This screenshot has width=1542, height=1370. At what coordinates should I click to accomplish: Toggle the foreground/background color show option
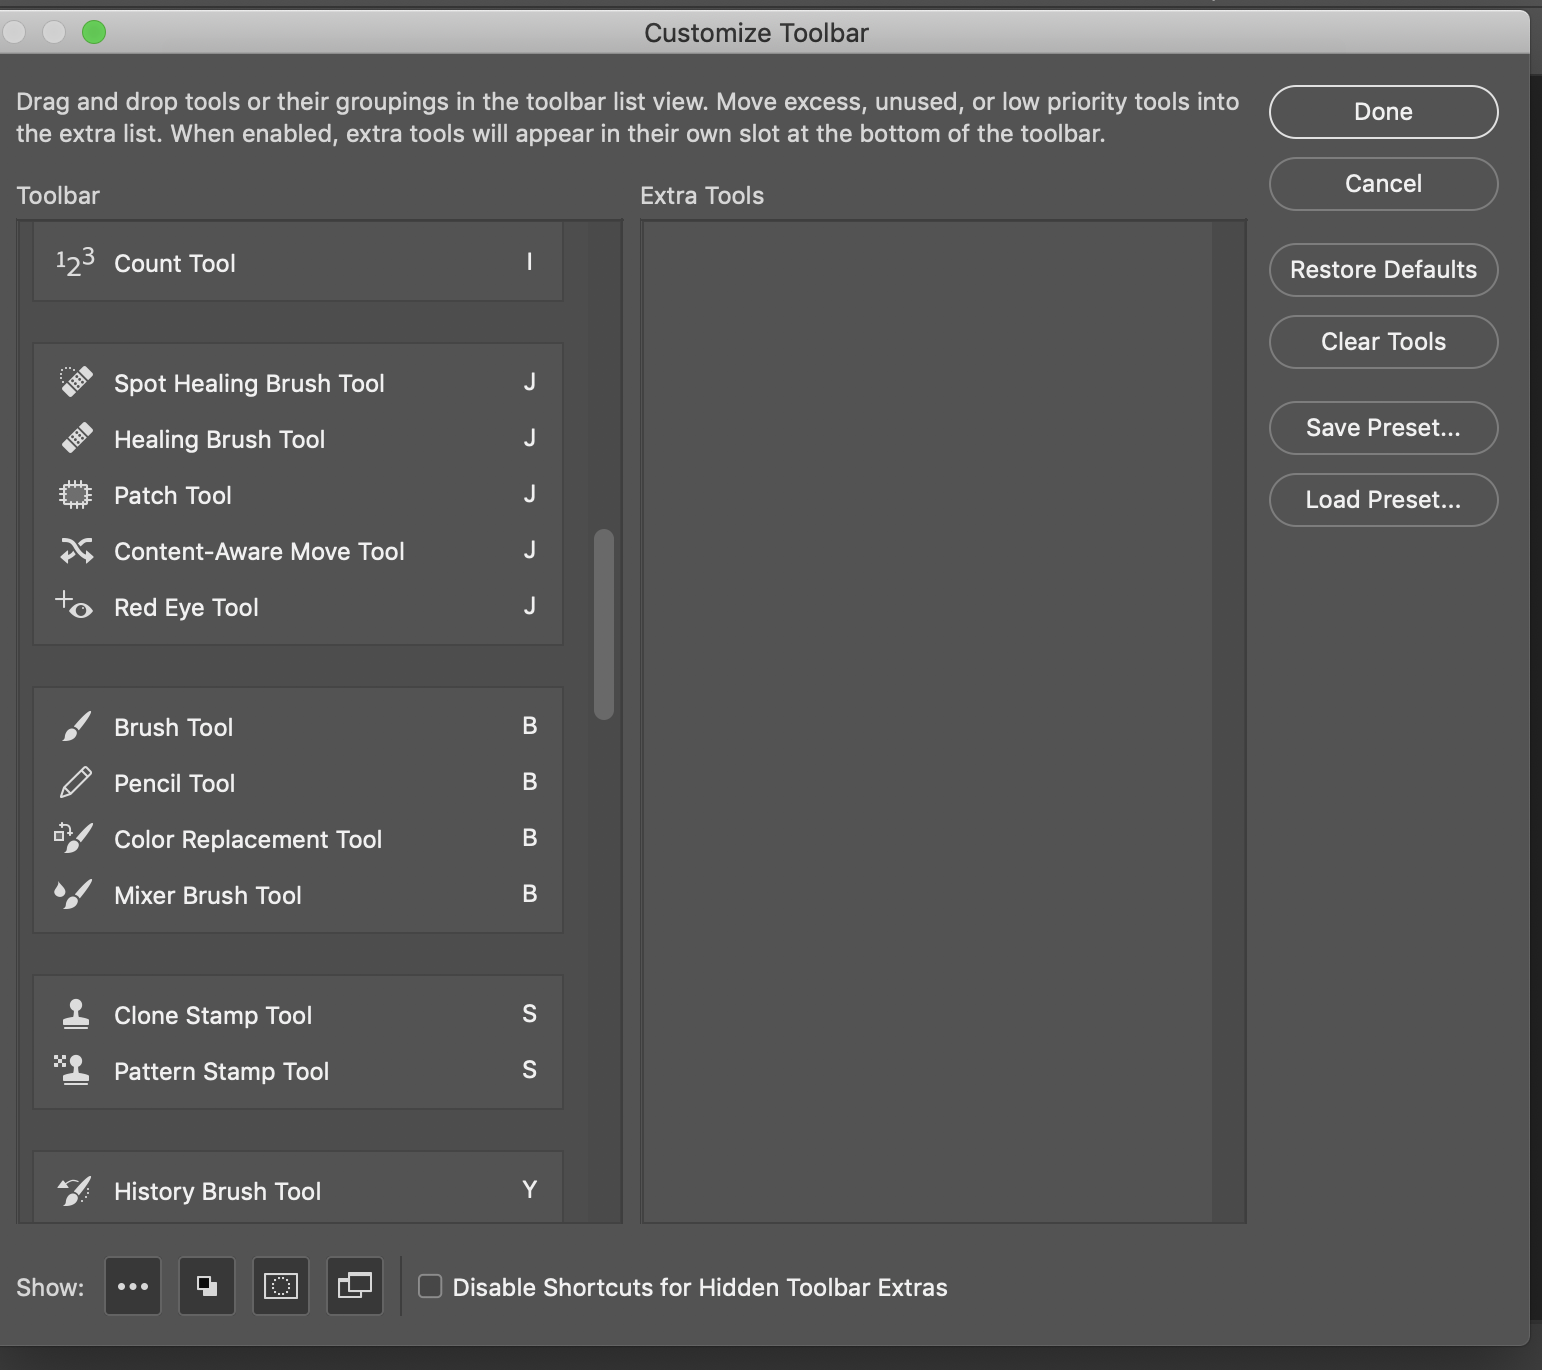[x=206, y=1287]
